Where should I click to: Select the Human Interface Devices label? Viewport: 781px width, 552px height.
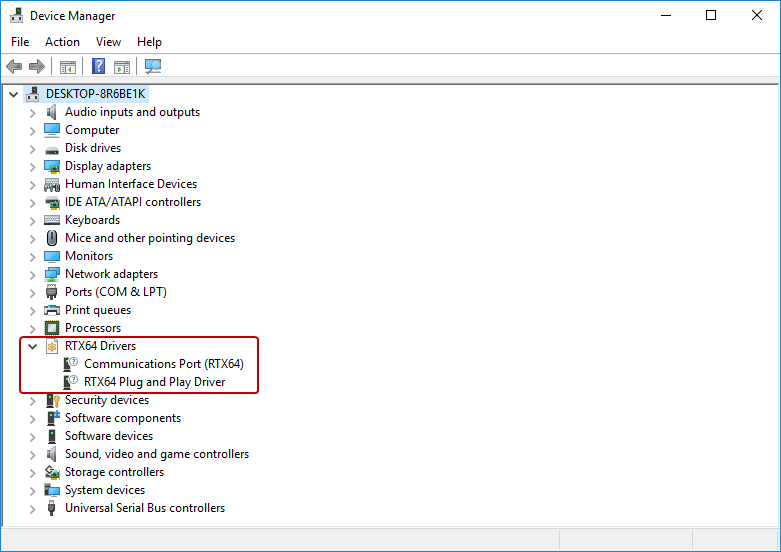coord(131,184)
